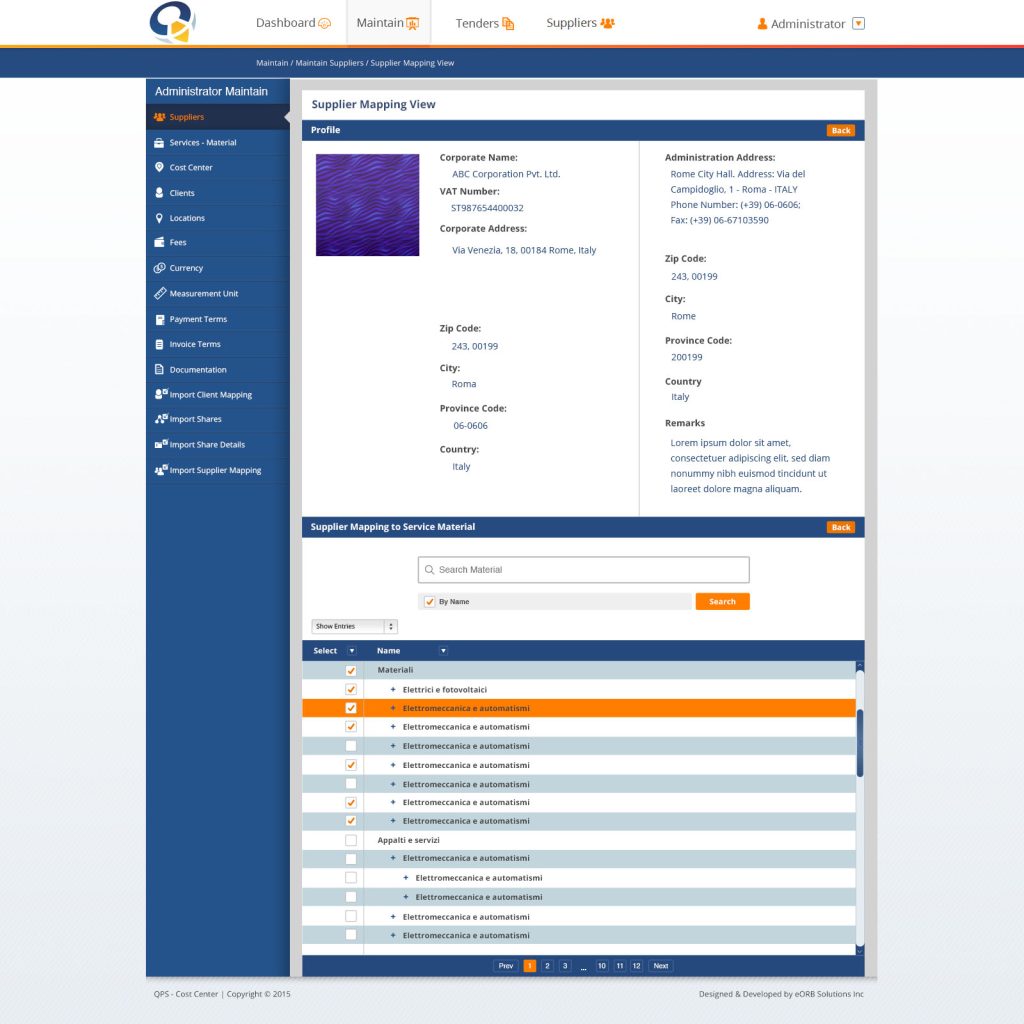
Task: Click the Currency icon in sidebar
Action: click(x=159, y=268)
